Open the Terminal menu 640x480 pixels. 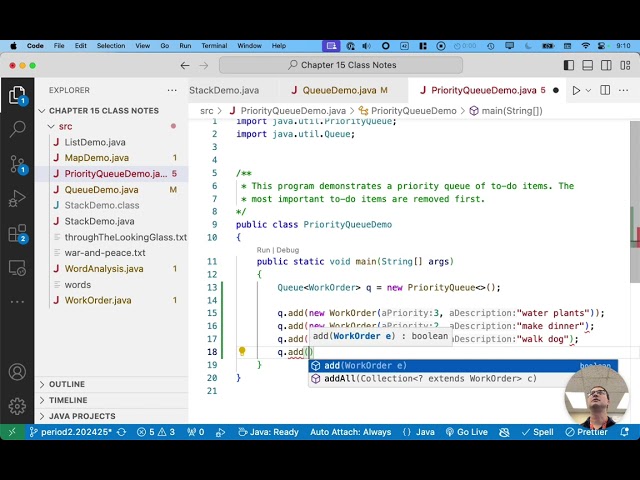(214, 45)
